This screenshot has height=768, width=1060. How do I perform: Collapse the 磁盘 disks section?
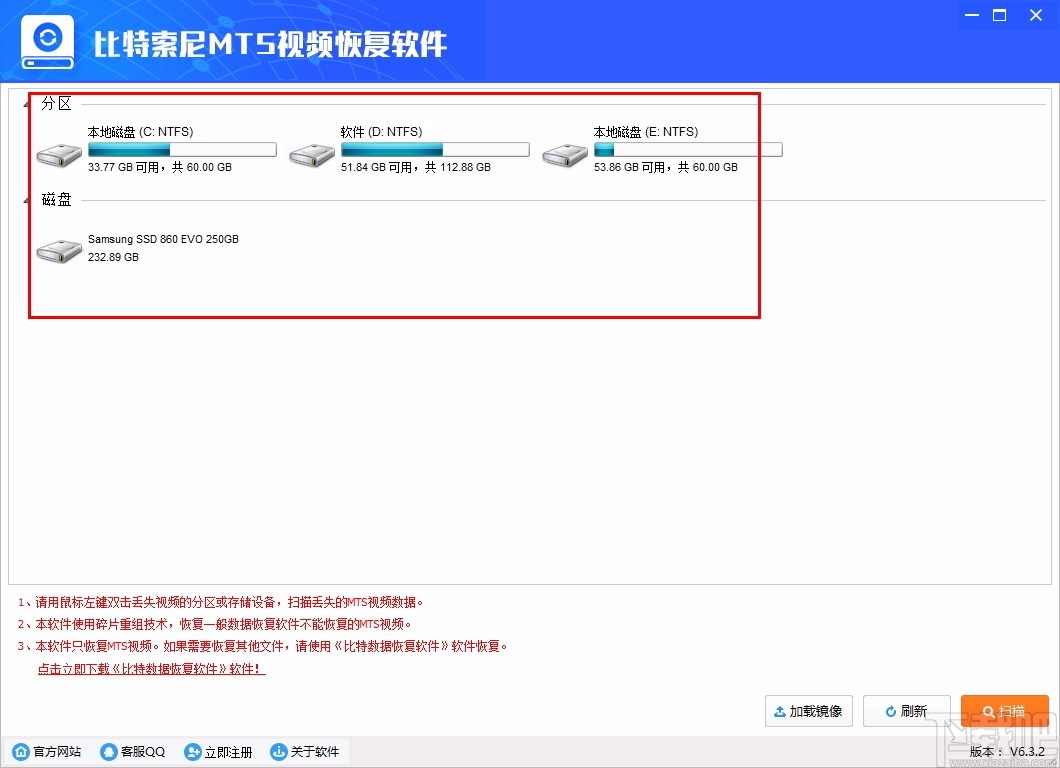pyautogui.click(x=25, y=198)
